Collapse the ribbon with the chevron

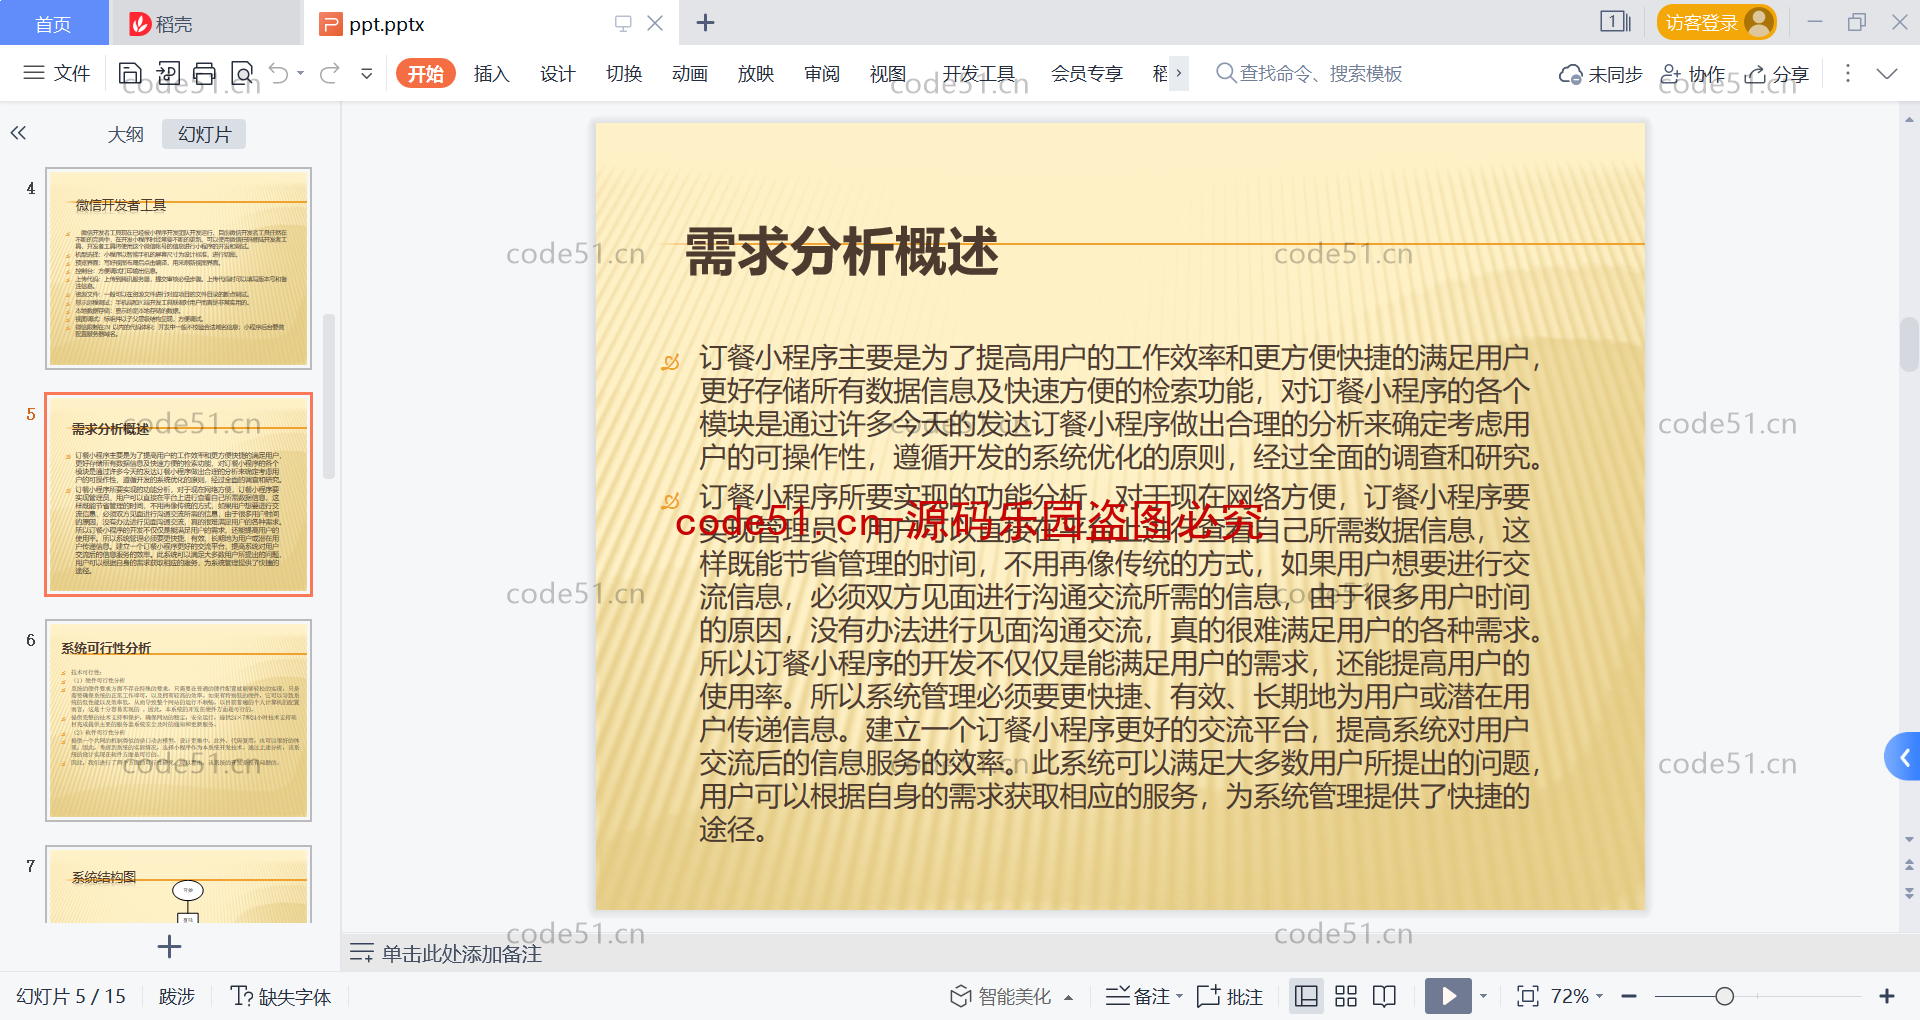point(1887,73)
